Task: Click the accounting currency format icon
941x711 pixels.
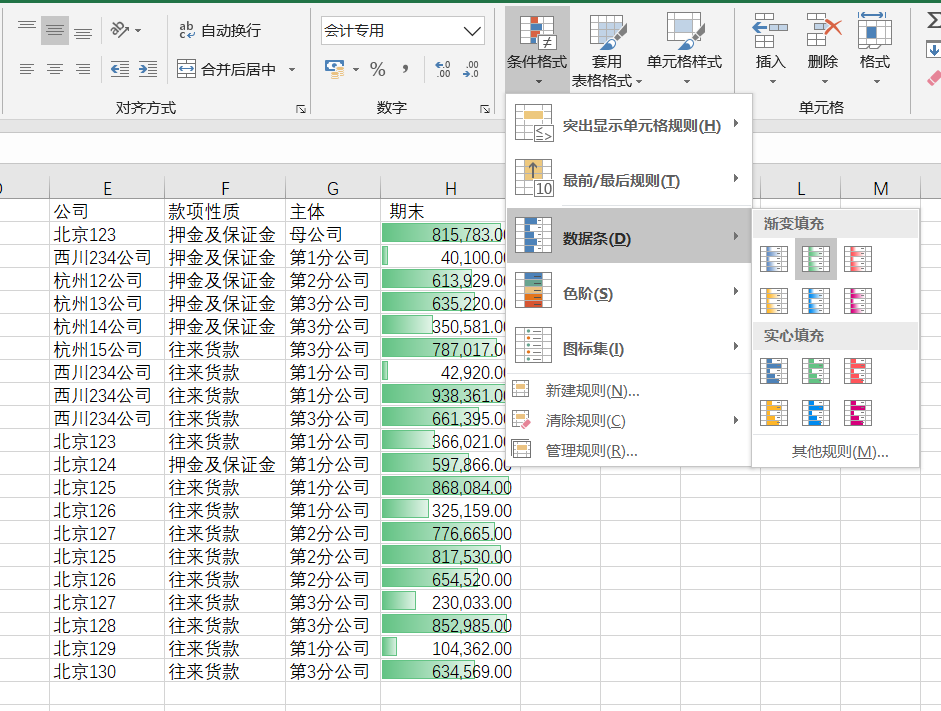Action: coord(335,69)
